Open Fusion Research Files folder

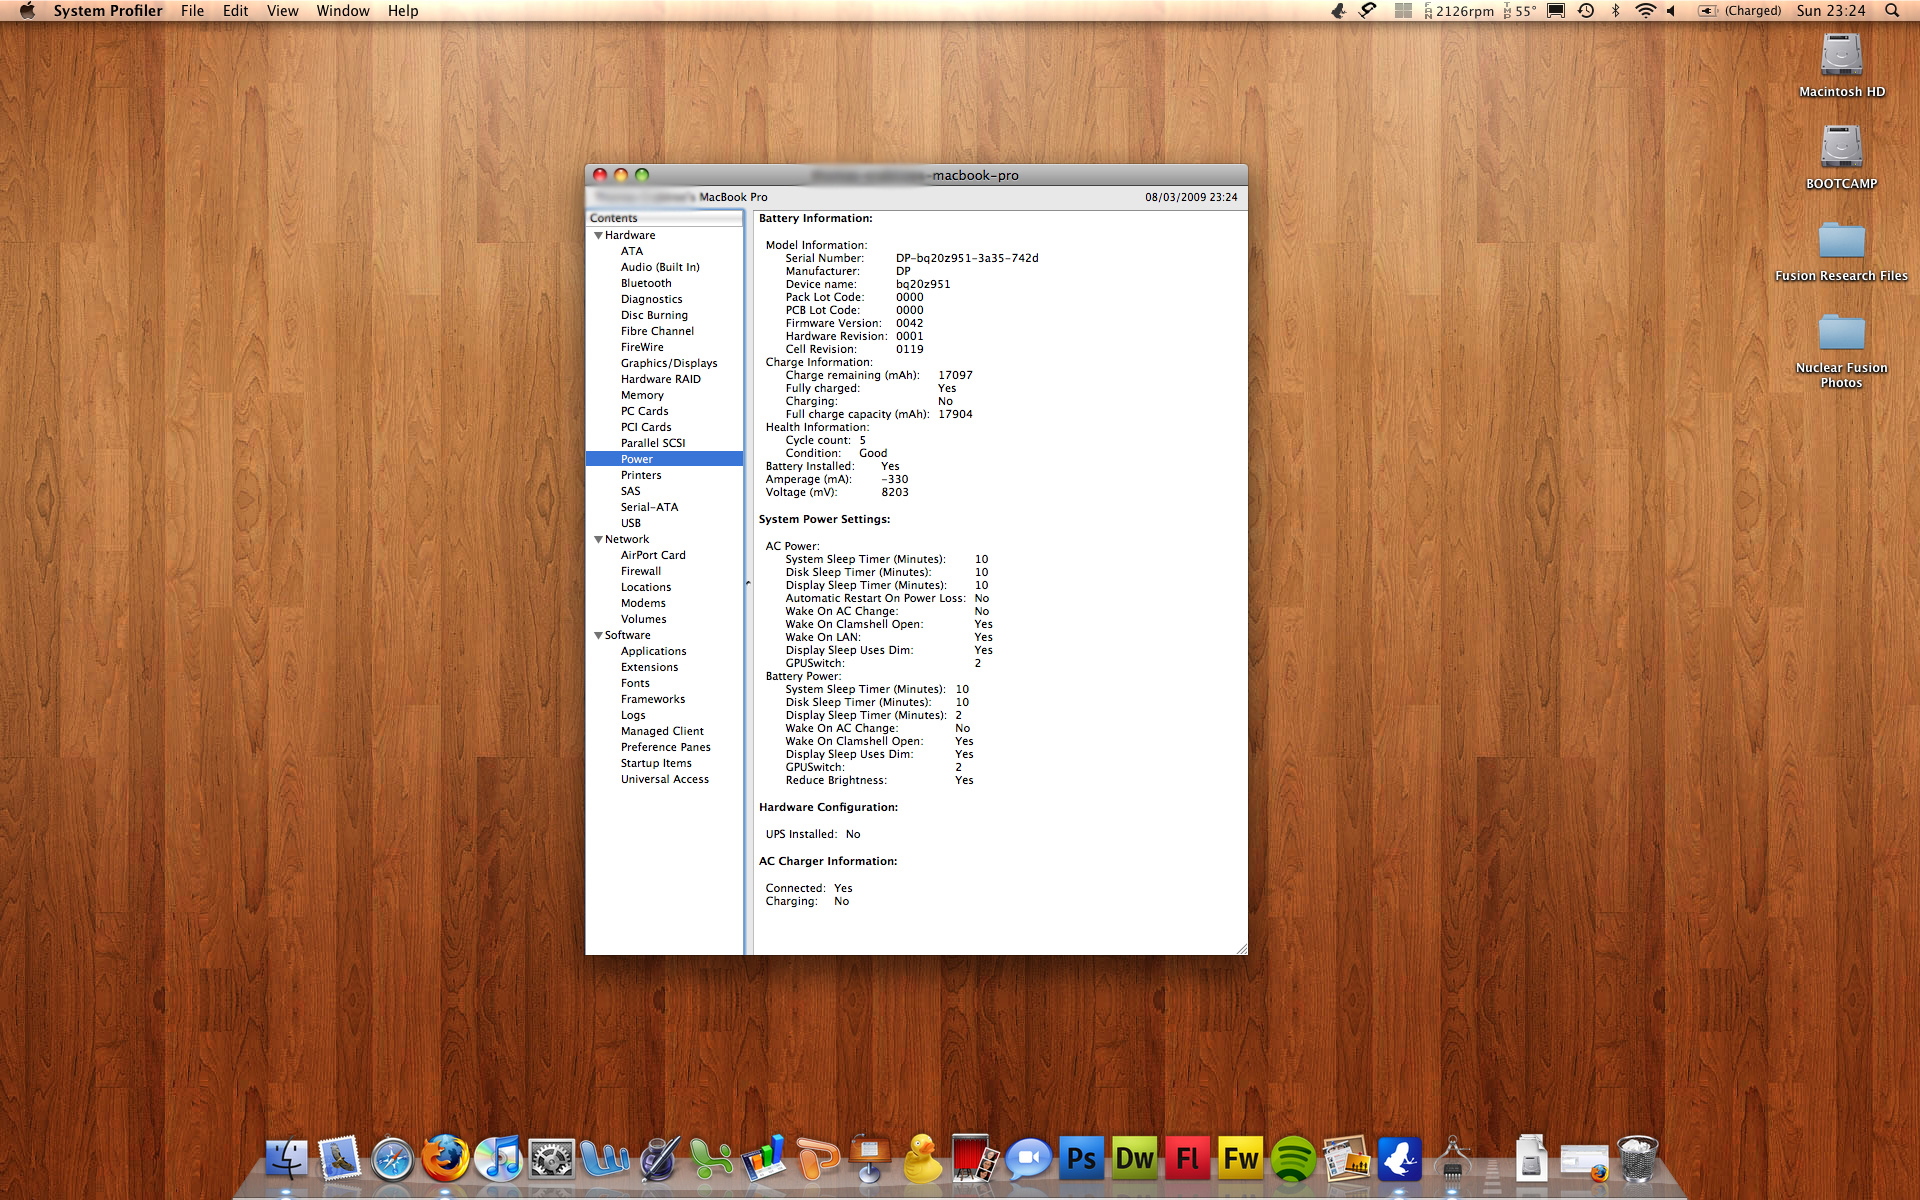1840,241
